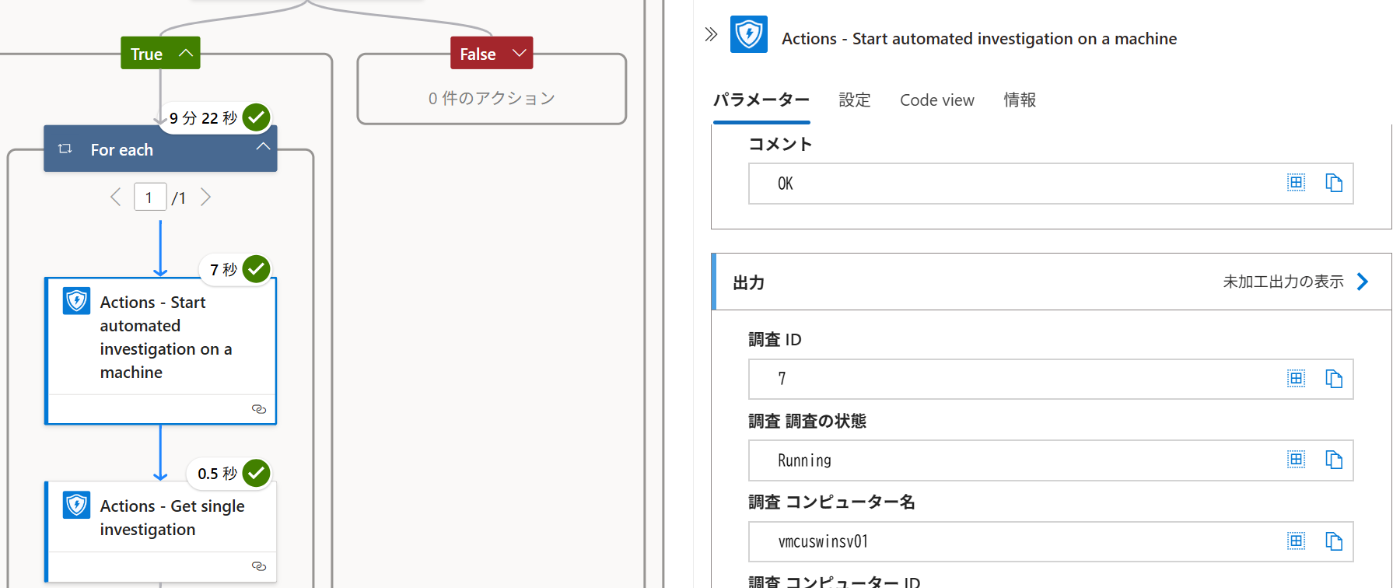The width and height of the screenshot is (1400, 588).
Task: Click the 調査 ID value field showing 7
Action: pos(1050,378)
